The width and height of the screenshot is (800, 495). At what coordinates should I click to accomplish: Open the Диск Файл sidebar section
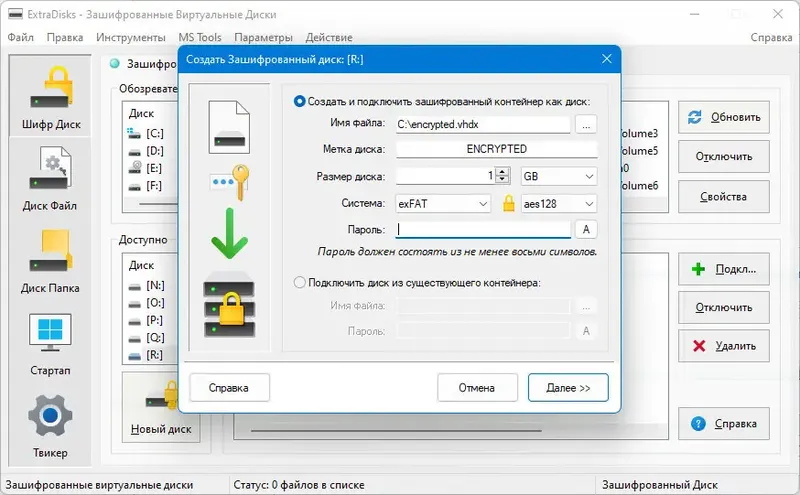coord(50,179)
